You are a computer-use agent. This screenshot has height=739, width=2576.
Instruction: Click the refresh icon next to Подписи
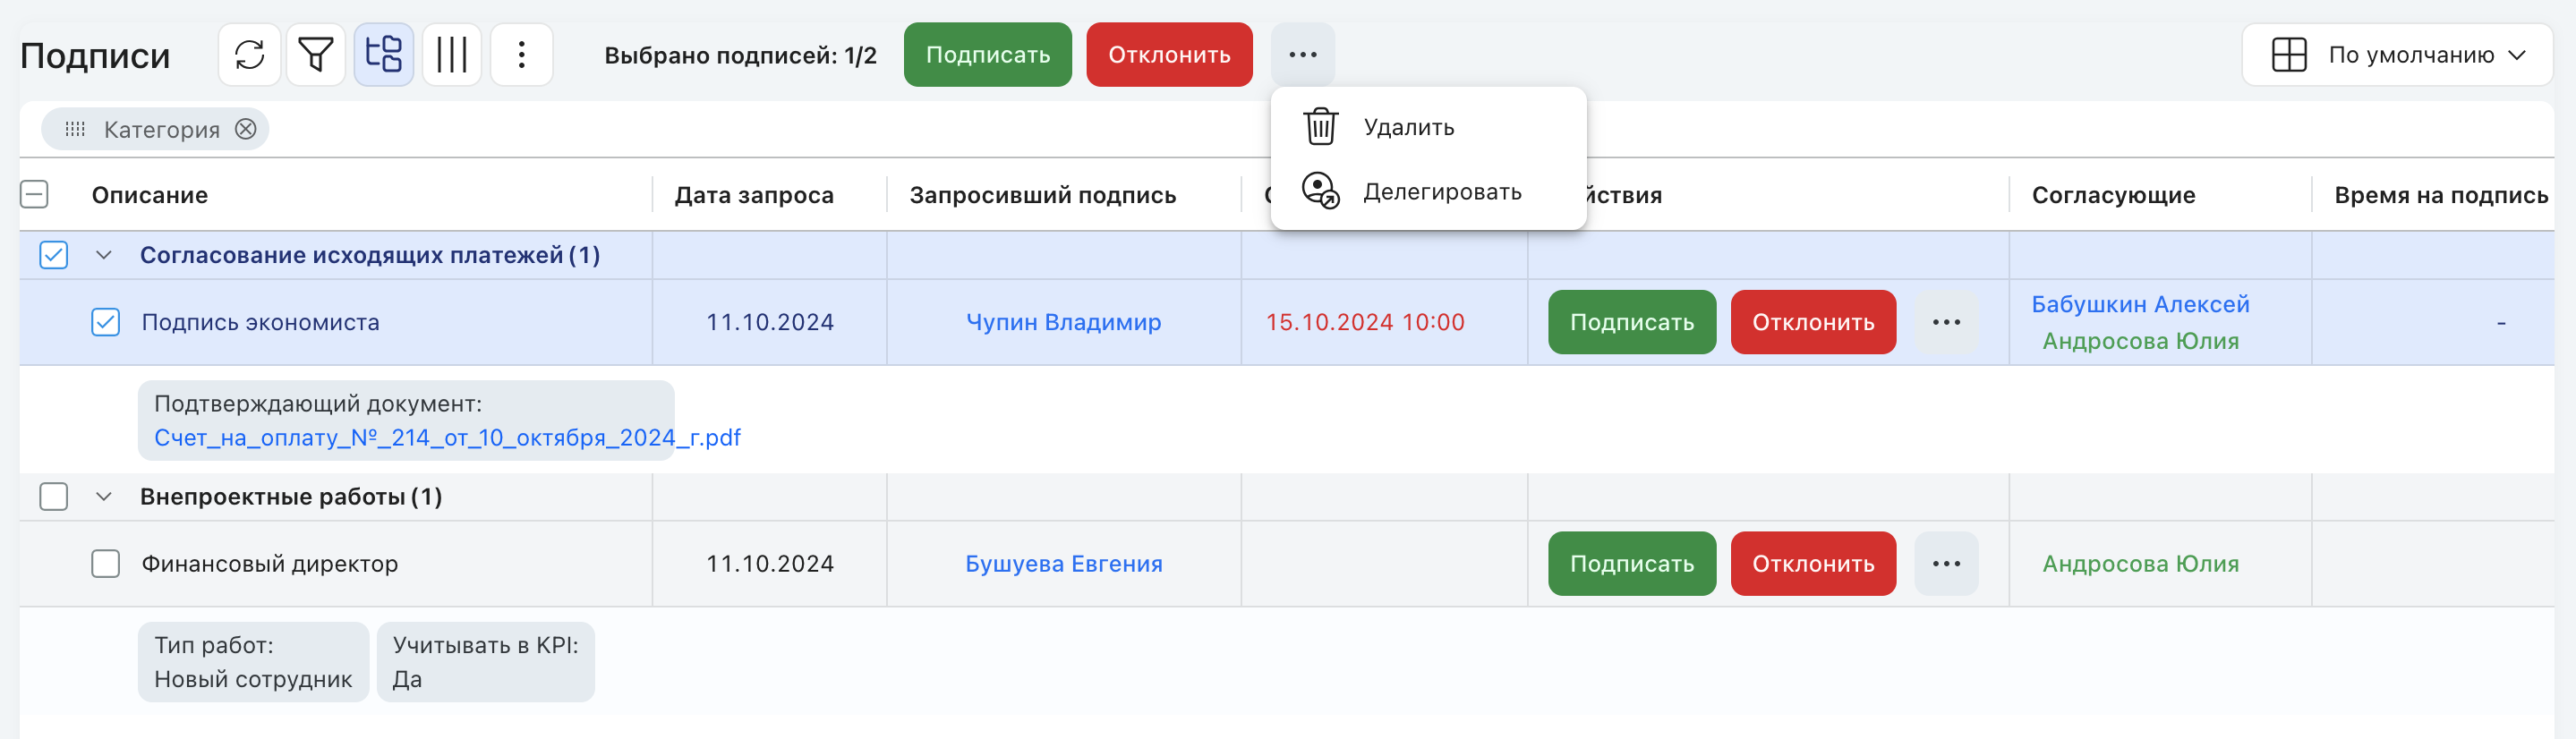coord(249,55)
